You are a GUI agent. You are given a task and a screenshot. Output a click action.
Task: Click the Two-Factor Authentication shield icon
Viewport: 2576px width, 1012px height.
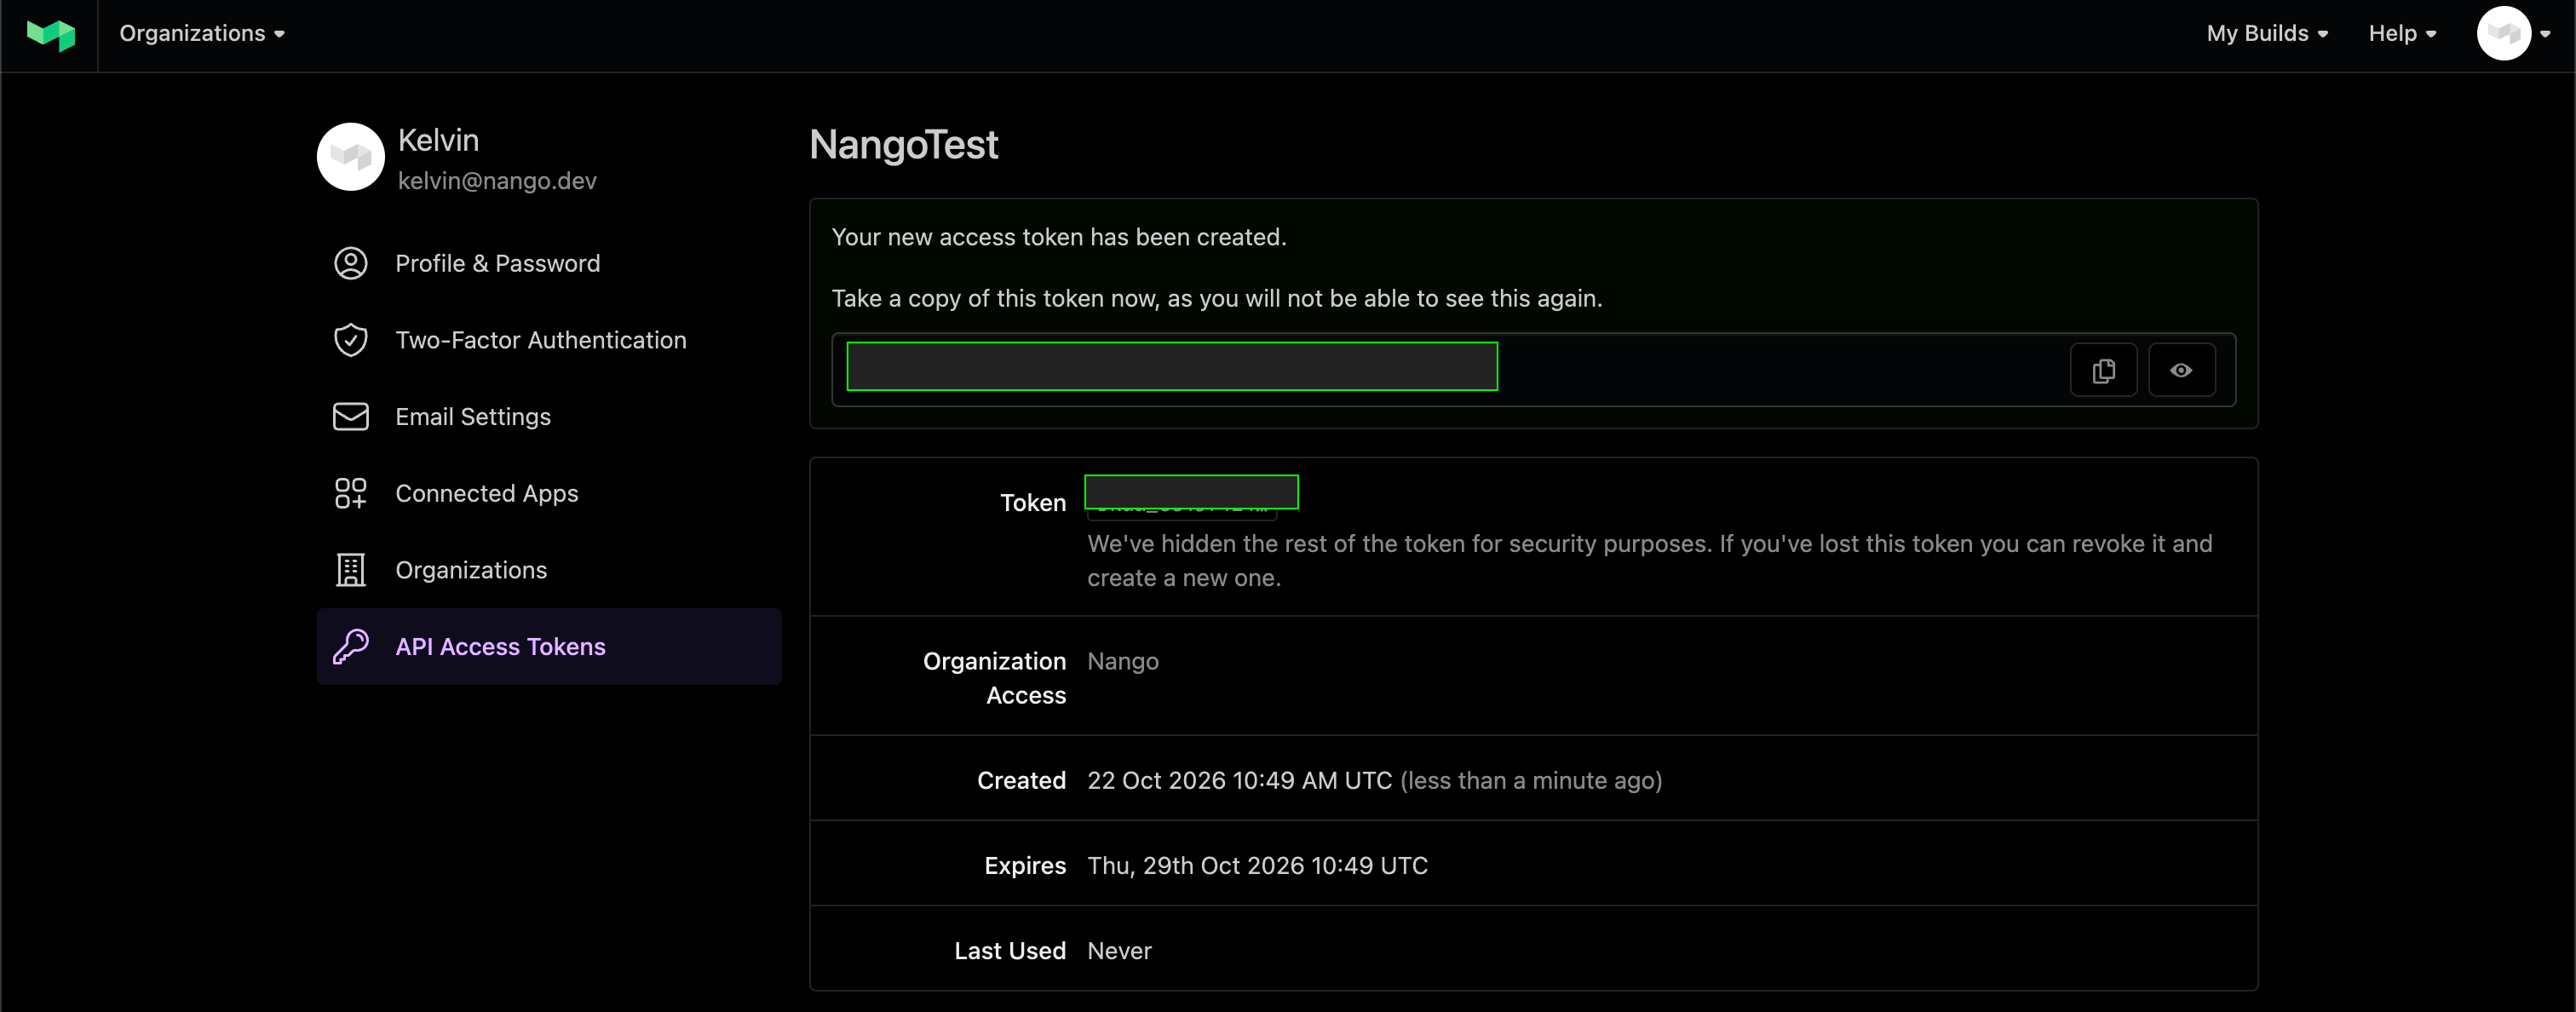click(x=350, y=340)
